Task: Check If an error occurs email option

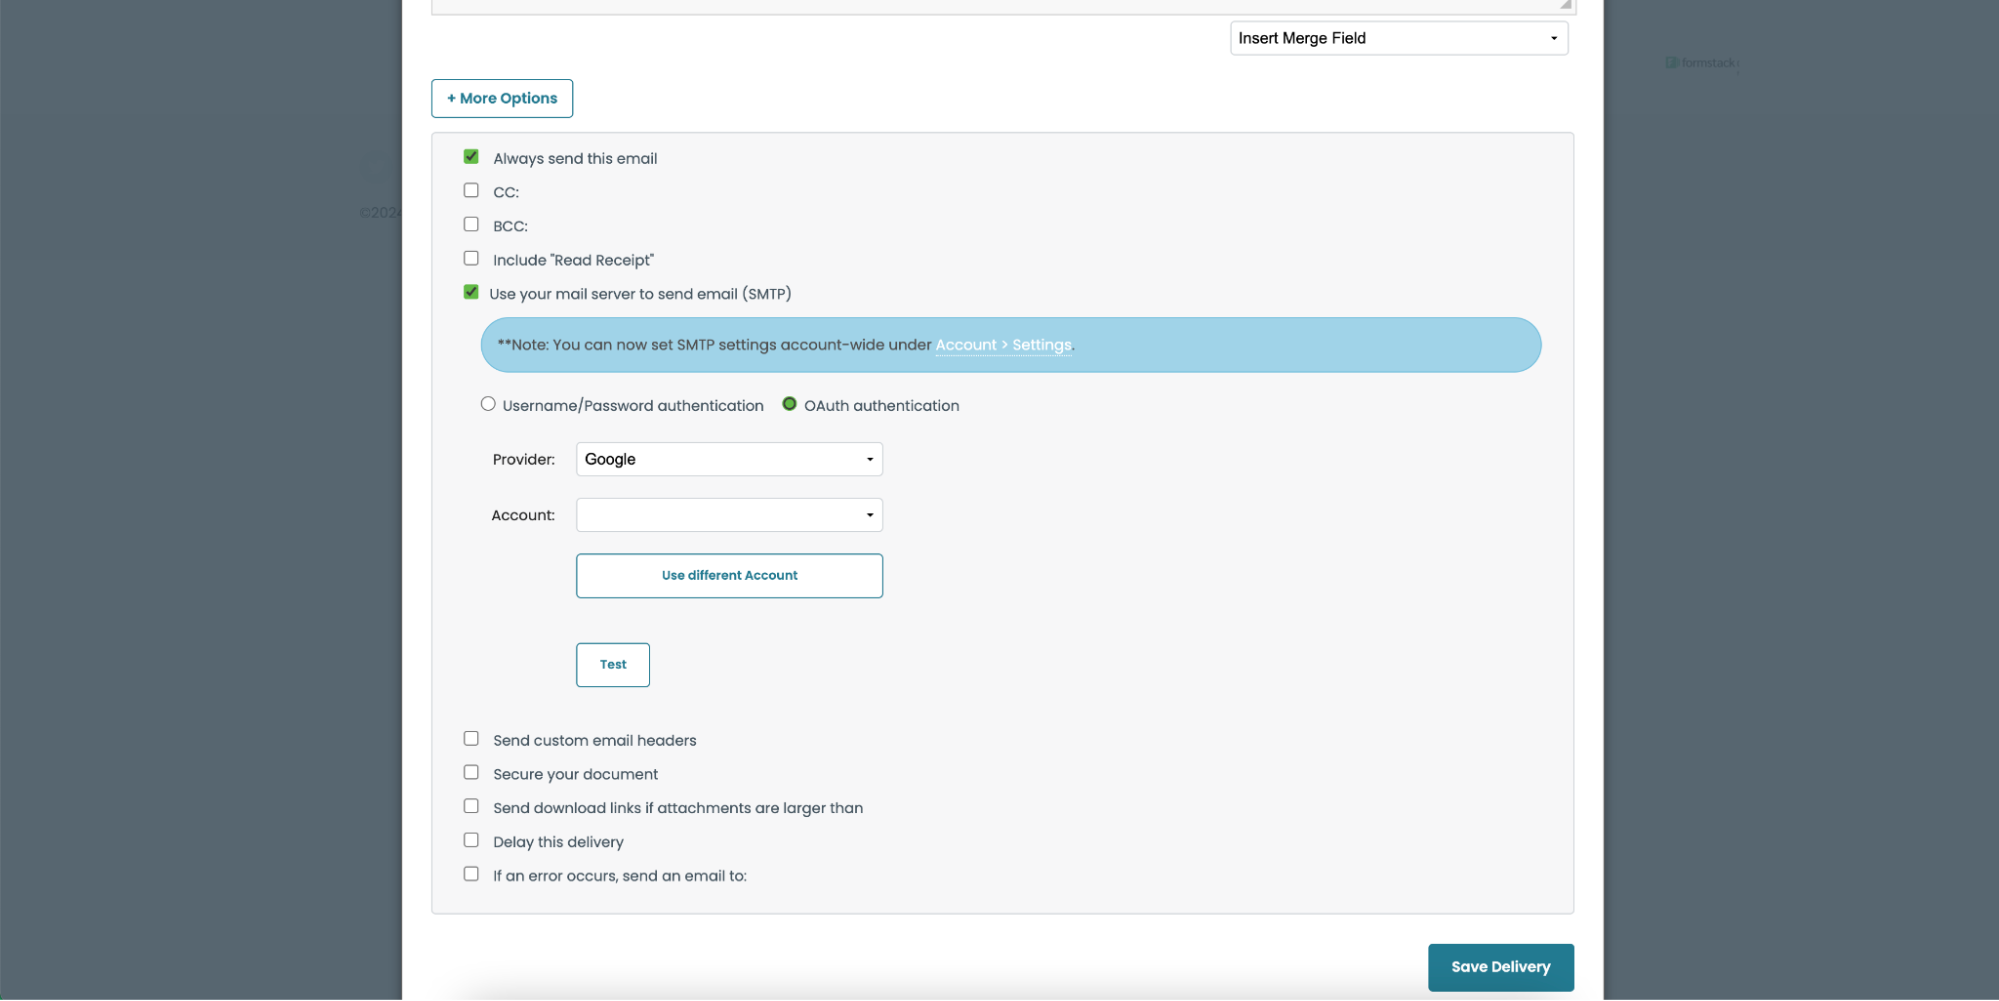Action: (471, 875)
